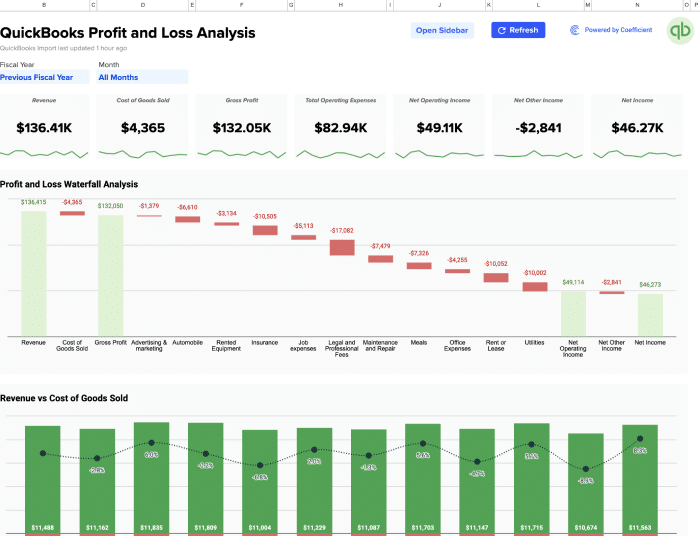Select column header H
Image resolution: width=700 pixels, height=536 pixels.
pos(341,5)
